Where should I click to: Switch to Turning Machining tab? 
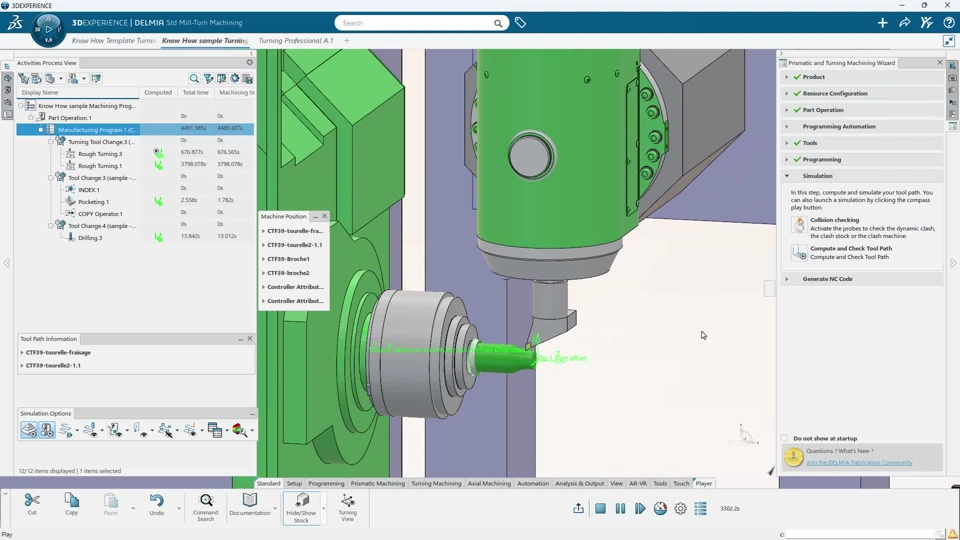coord(436,484)
